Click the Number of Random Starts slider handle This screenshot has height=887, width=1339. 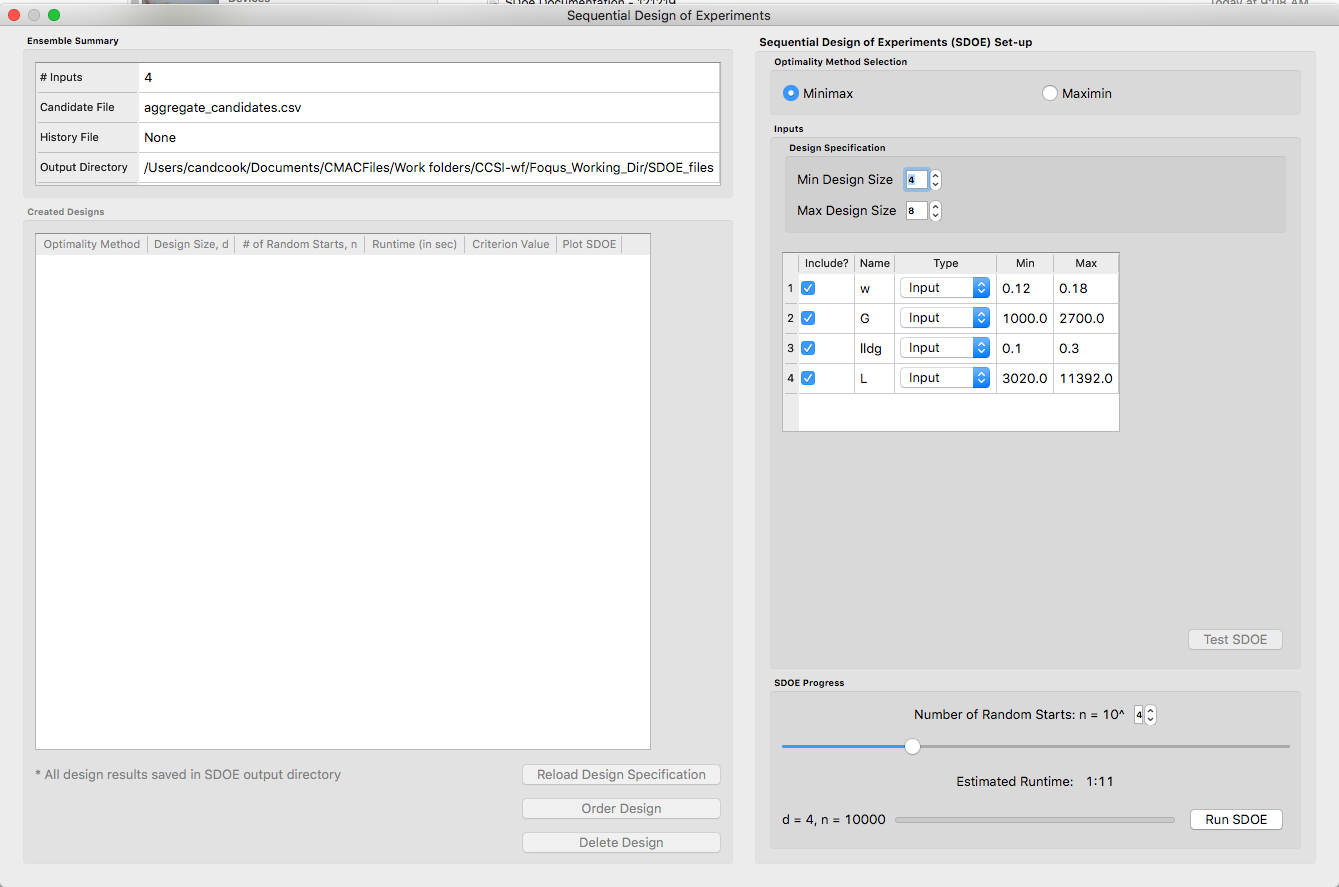(911, 746)
